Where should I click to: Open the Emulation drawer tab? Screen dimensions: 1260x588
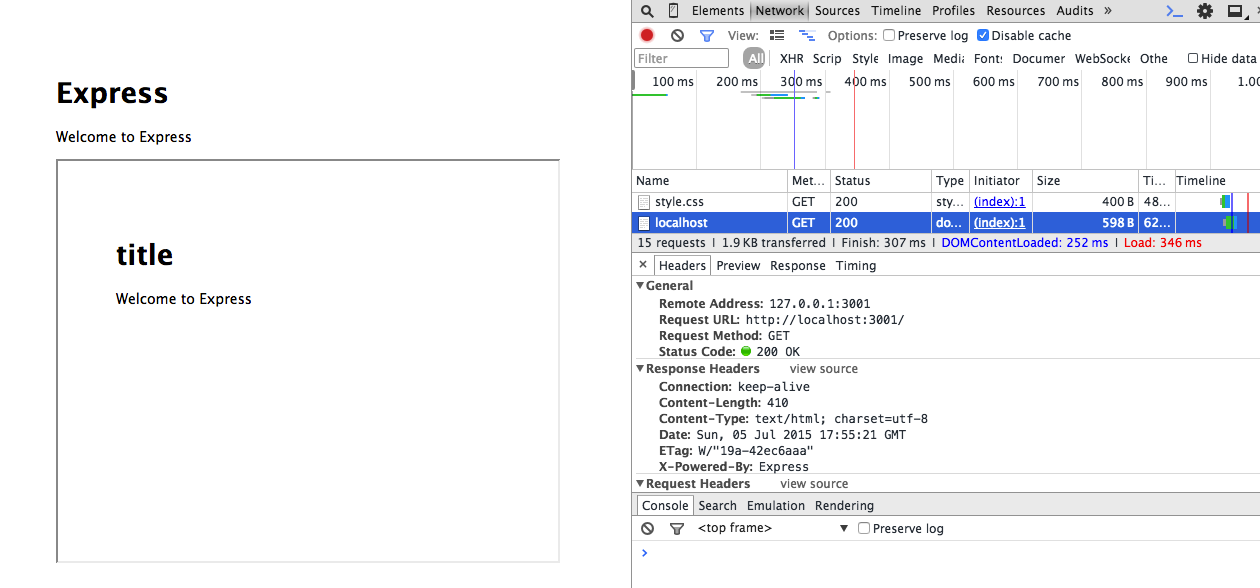pyautogui.click(x=776, y=506)
